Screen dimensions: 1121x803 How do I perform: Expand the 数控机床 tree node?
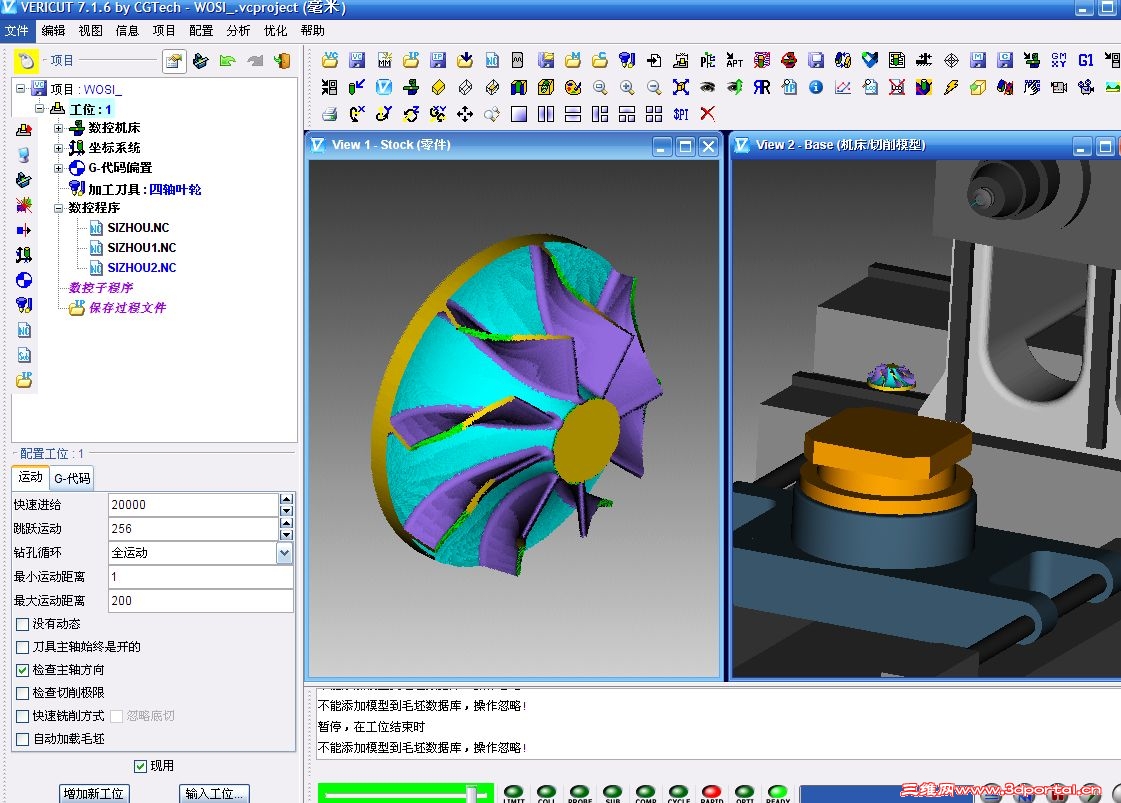(x=59, y=129)
